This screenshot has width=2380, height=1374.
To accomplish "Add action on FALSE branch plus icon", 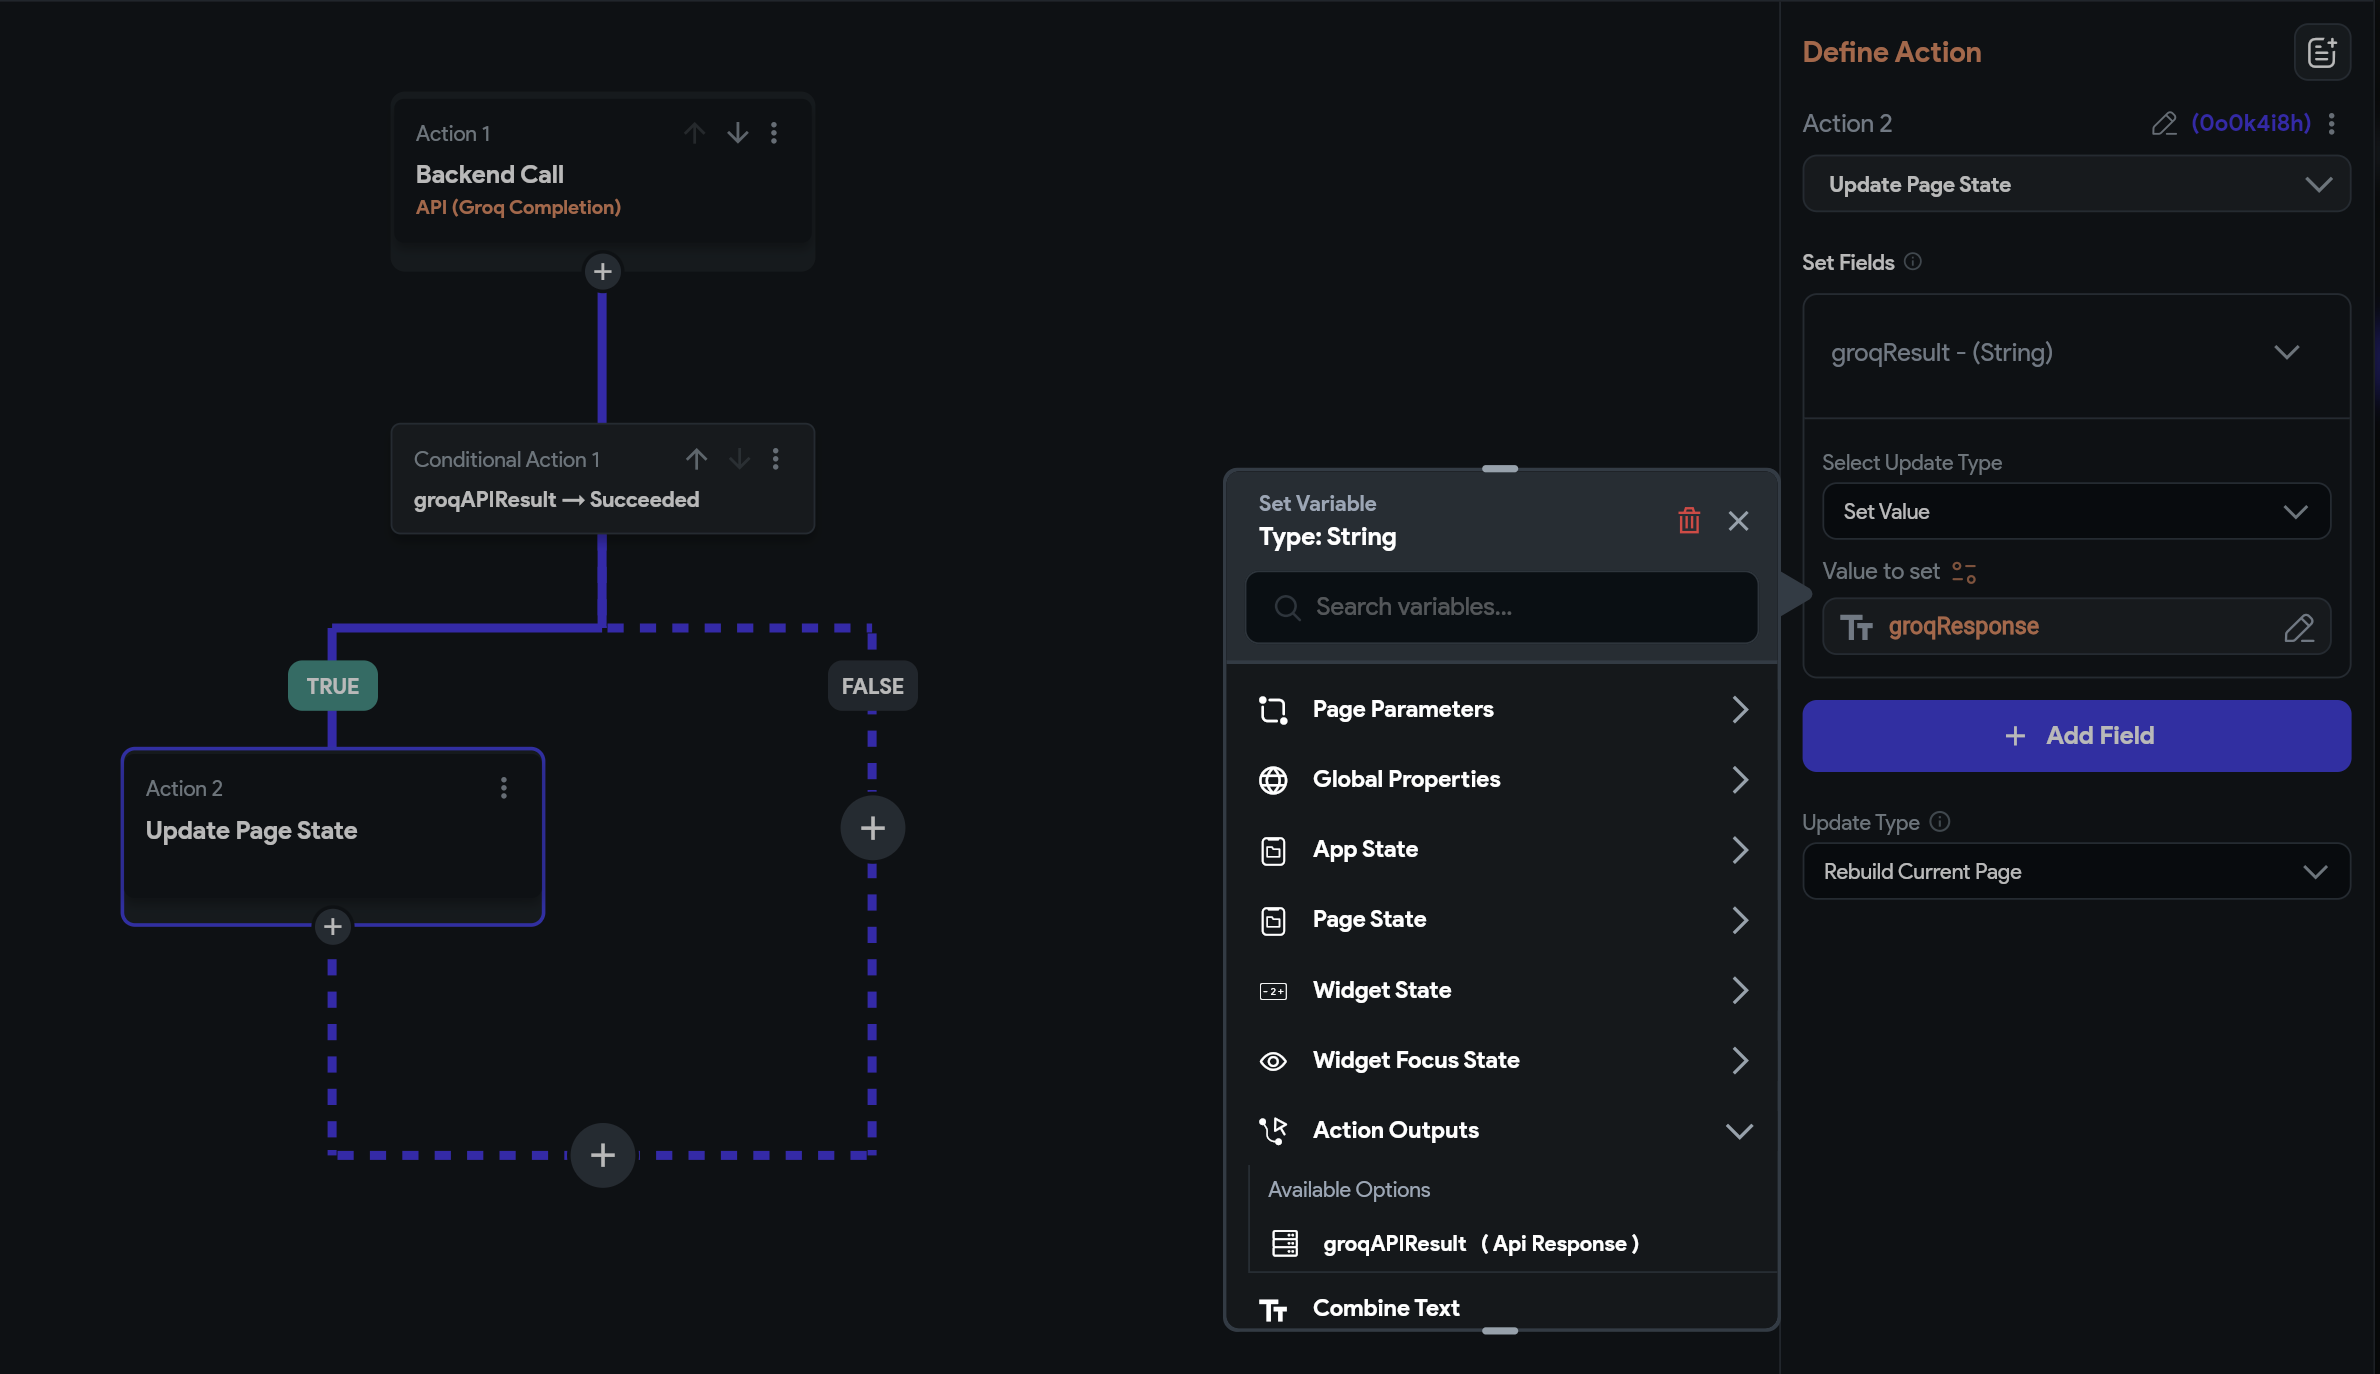I will (x=872, y=828).
